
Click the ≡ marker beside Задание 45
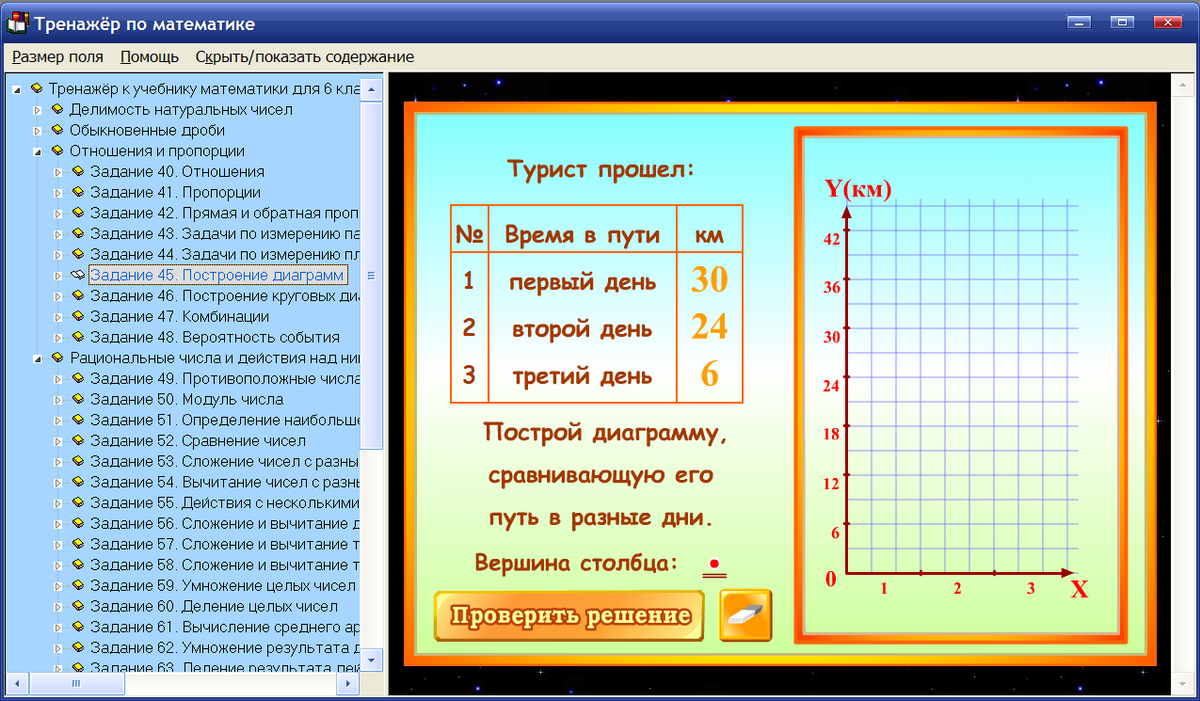pos(371,274)
